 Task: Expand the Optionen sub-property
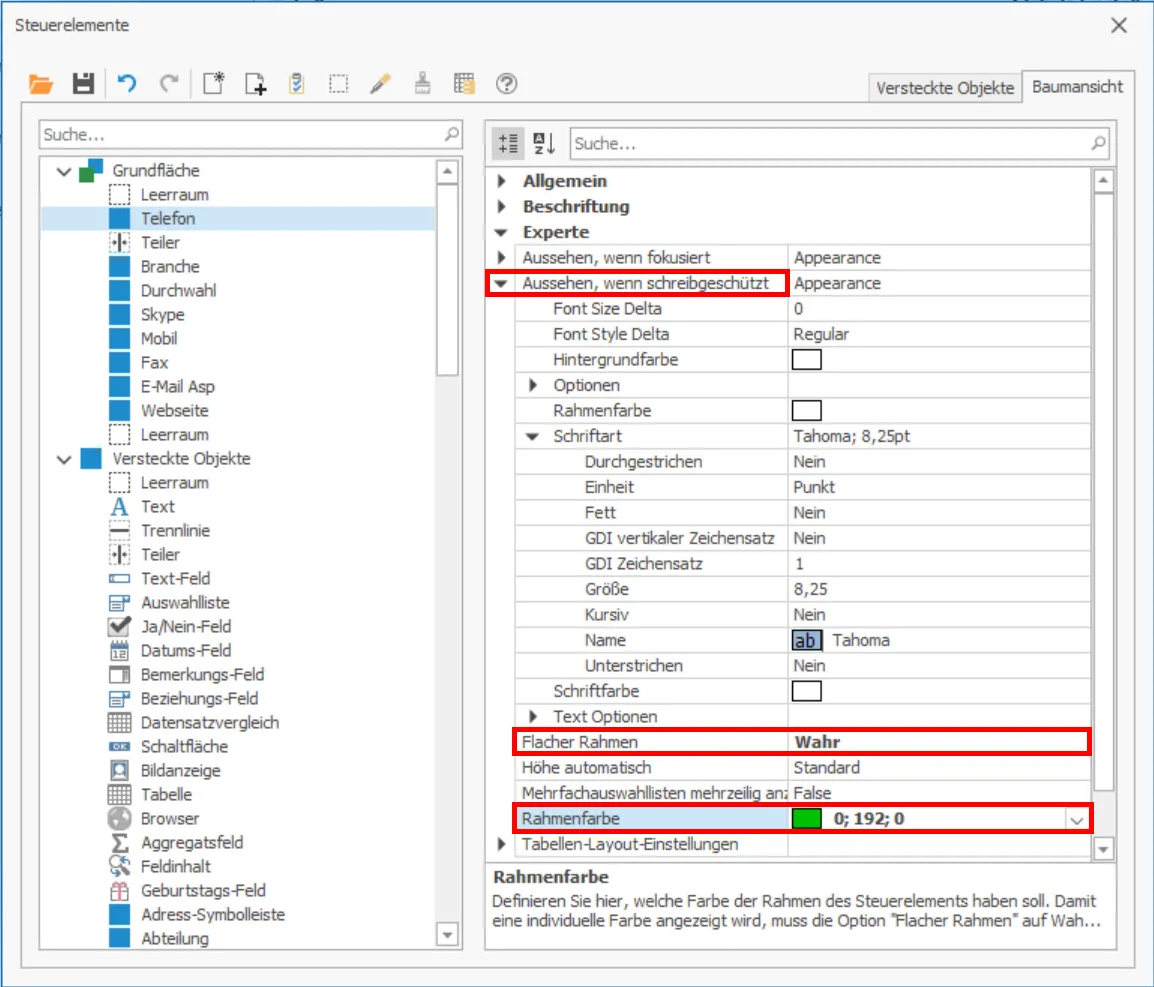pyautogui.click(x=533, y=385)
